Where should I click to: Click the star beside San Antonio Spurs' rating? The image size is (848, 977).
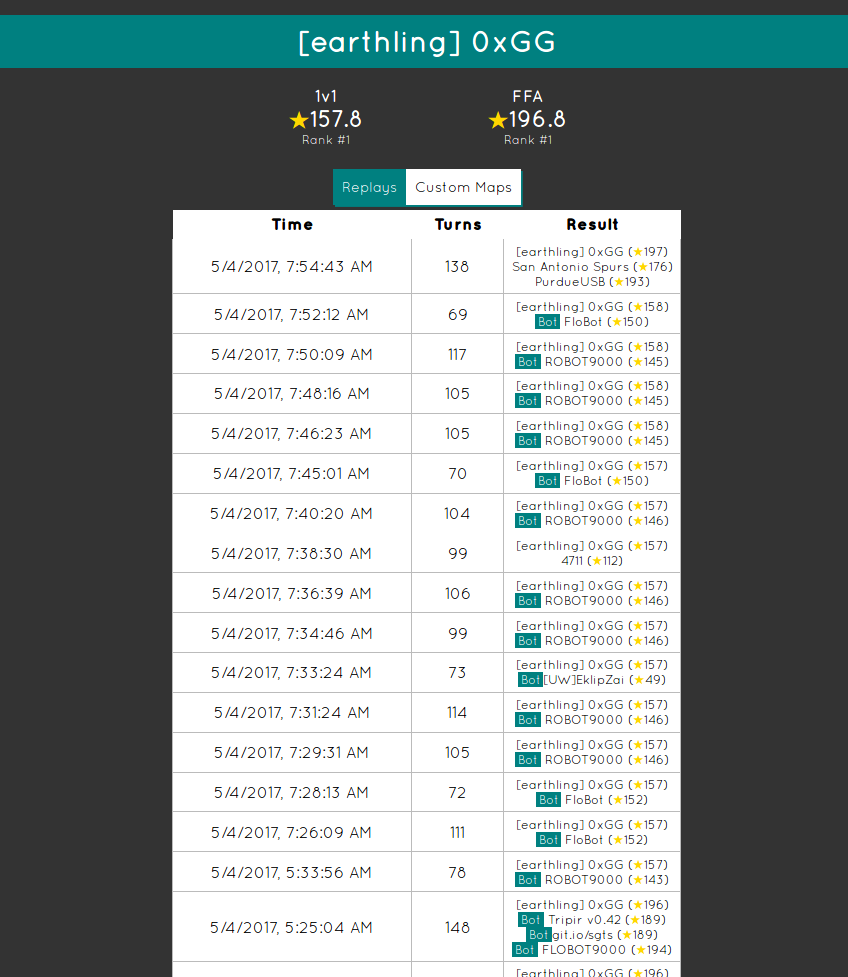click(642, 267)
